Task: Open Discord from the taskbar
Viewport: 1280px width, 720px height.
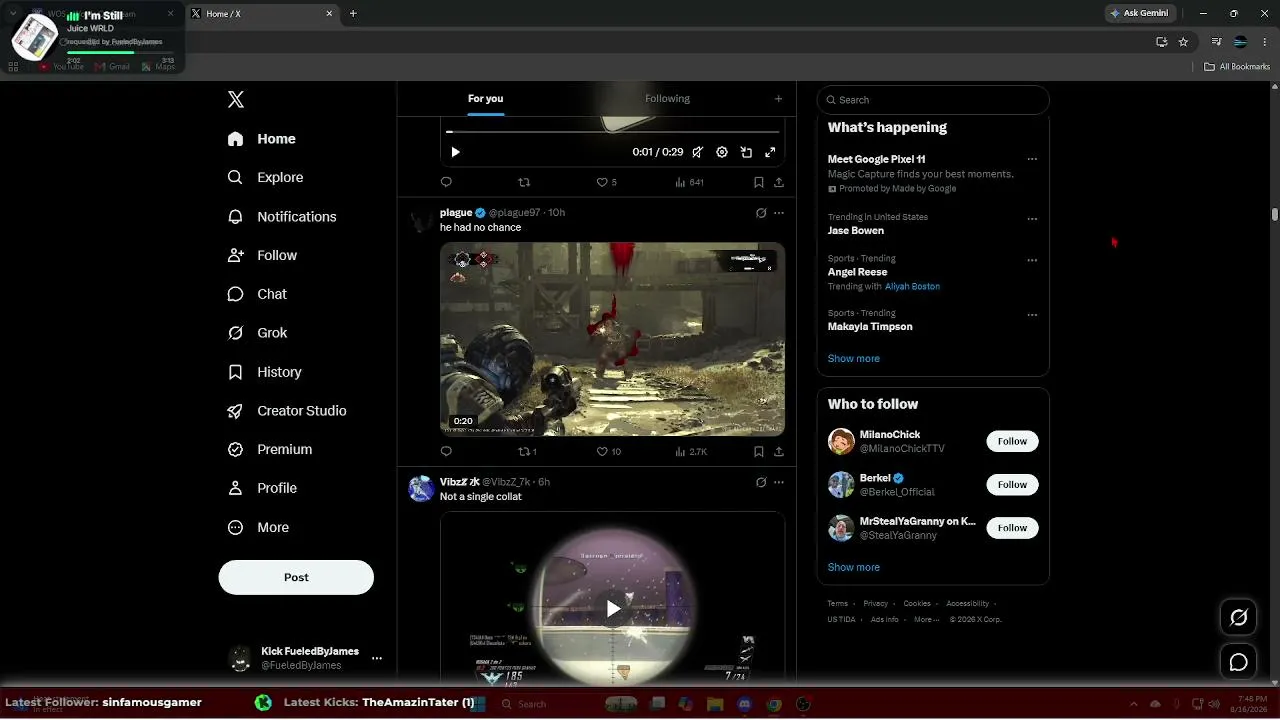Action: tap(744, 704)
